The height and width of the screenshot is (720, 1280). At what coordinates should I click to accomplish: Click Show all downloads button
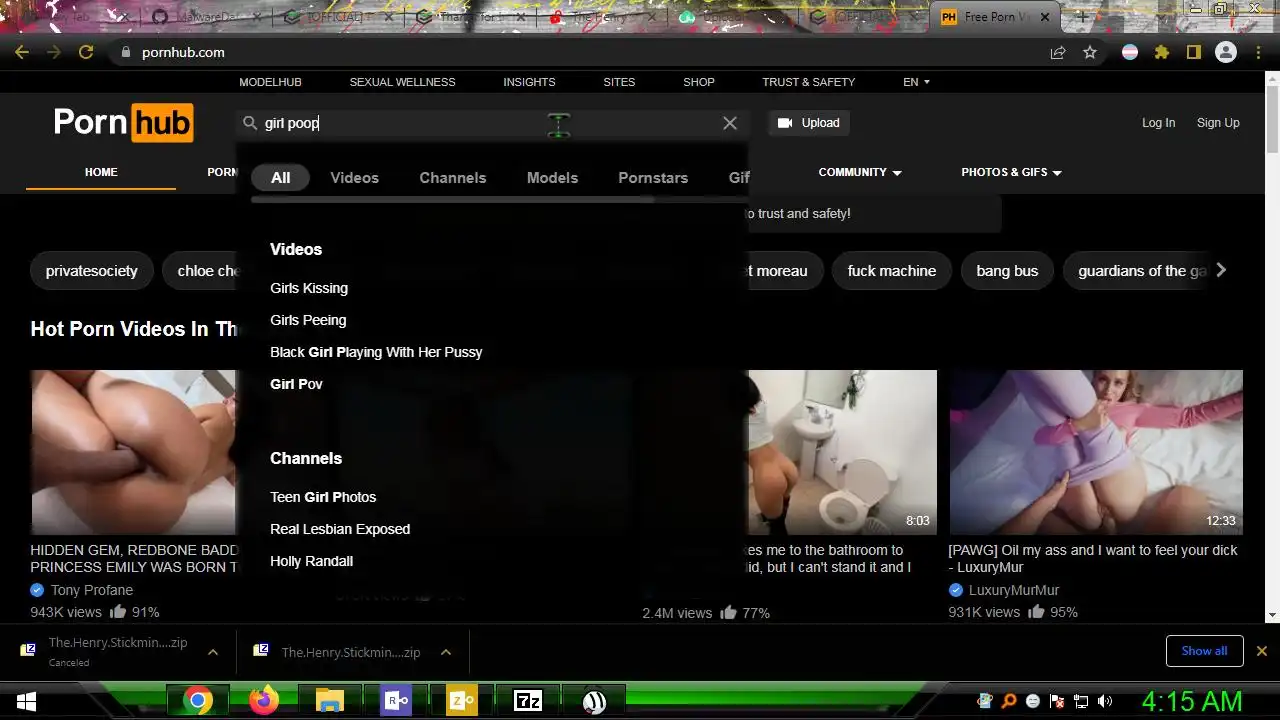(1204, 651)
